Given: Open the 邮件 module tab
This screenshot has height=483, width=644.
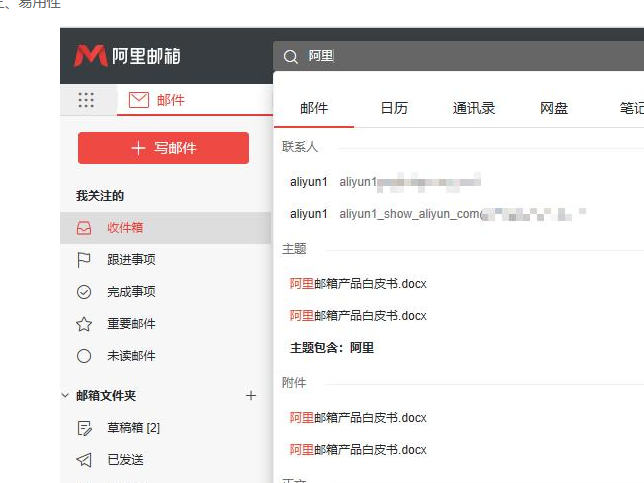Looking at the screenshot, I should click(x=158, y=100).
